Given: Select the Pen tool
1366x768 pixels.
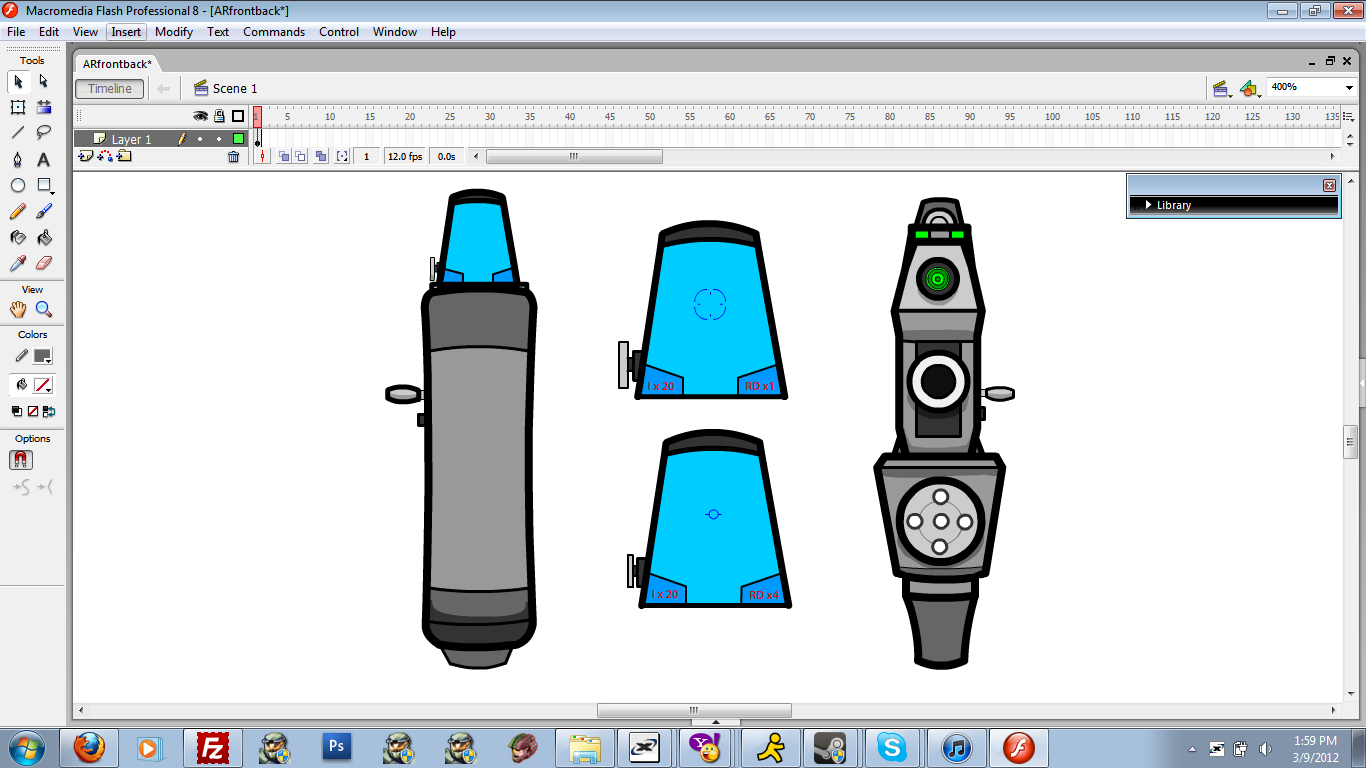Looking at the screenshot, I should (18, 160).
